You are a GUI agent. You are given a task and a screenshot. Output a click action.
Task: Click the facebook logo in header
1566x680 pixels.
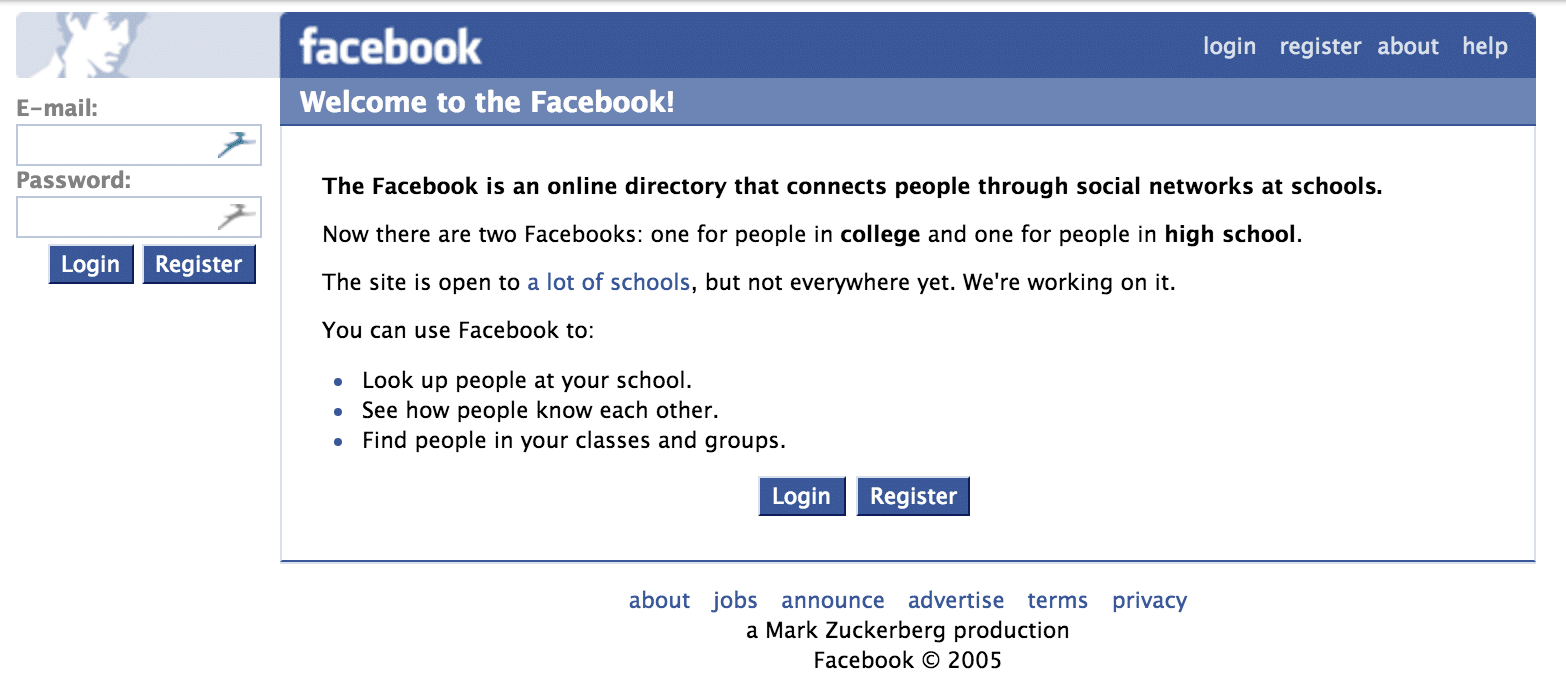390,47
